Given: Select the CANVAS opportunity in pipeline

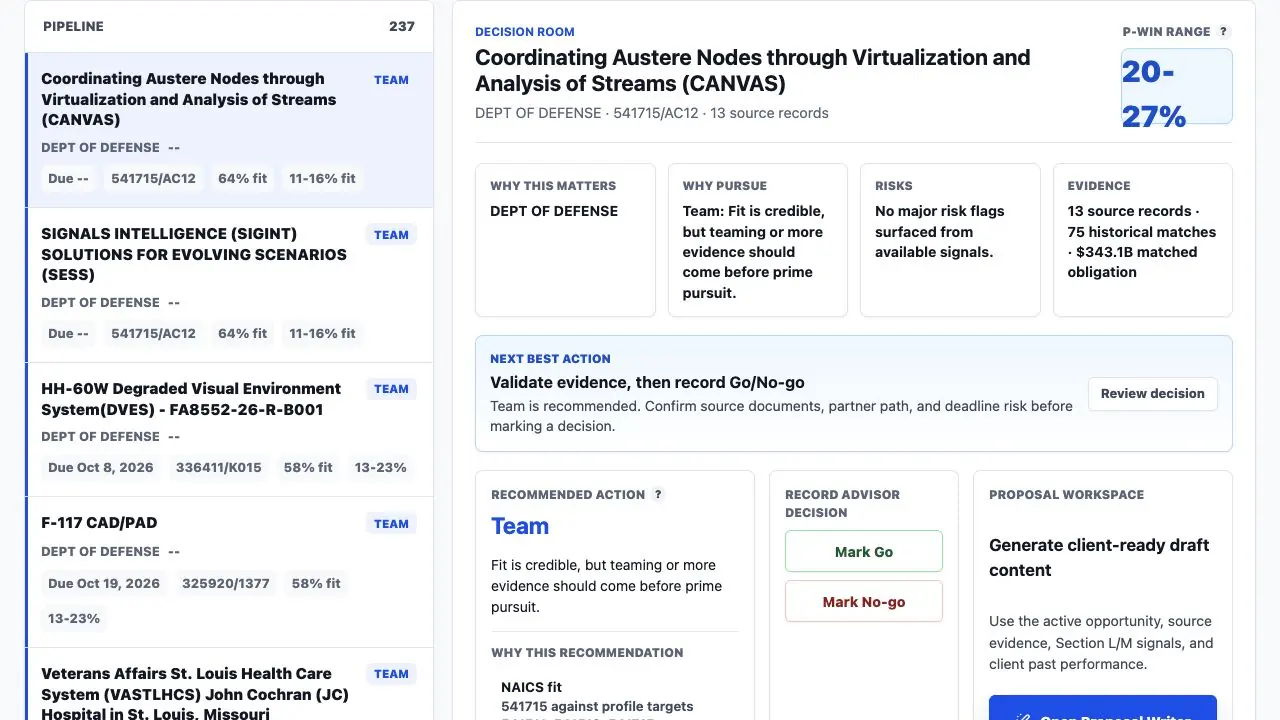Looking at the screenshot, I should 229,130.
